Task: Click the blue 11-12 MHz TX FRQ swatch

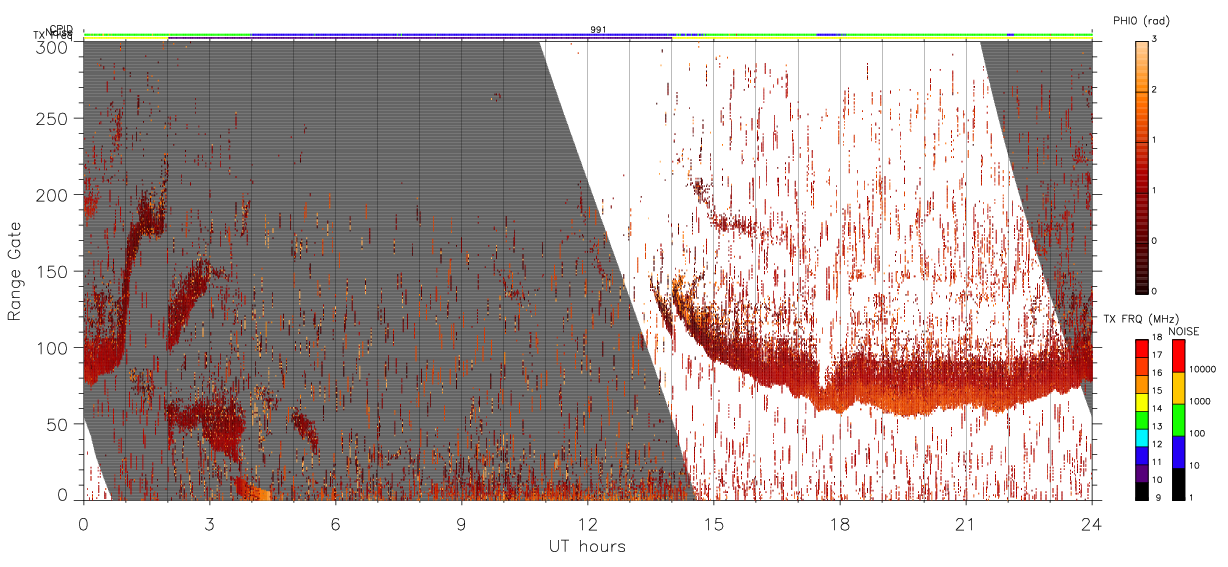Action: tap(1142, 456)
